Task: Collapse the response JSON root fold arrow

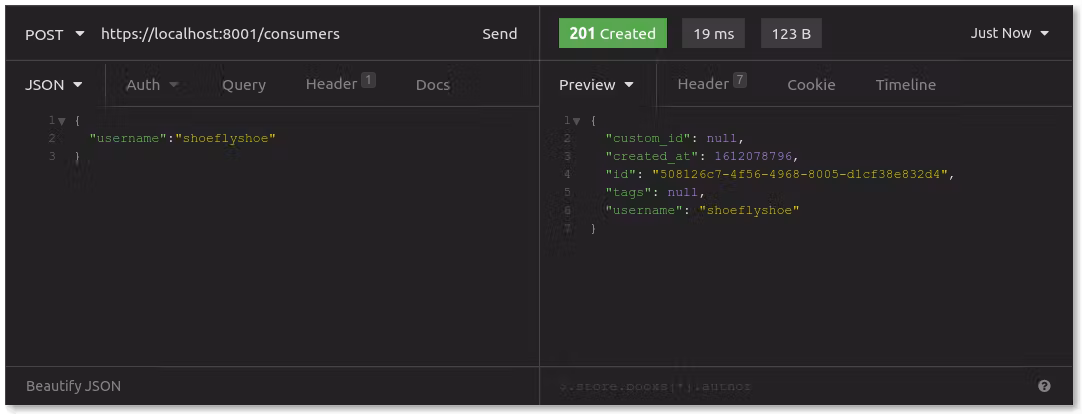Action: [x=579, y=121]
